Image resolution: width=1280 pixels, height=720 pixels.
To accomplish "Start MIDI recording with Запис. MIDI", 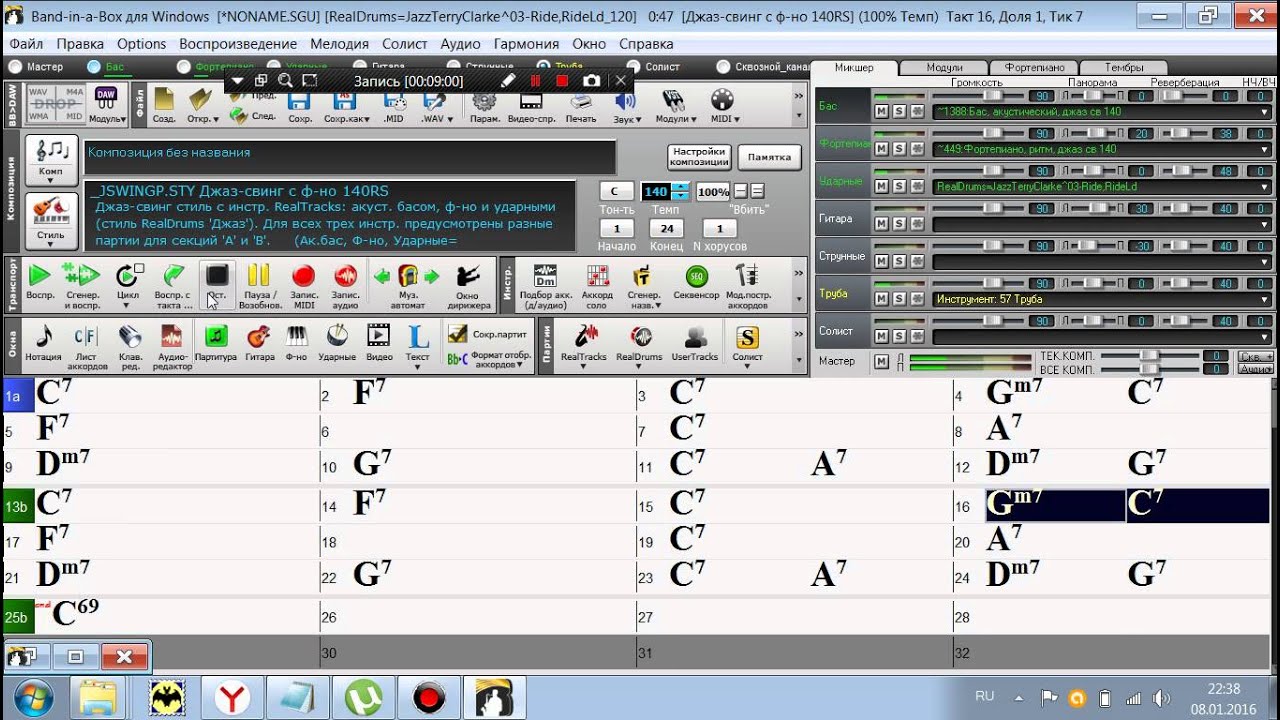I will point(304,285).
